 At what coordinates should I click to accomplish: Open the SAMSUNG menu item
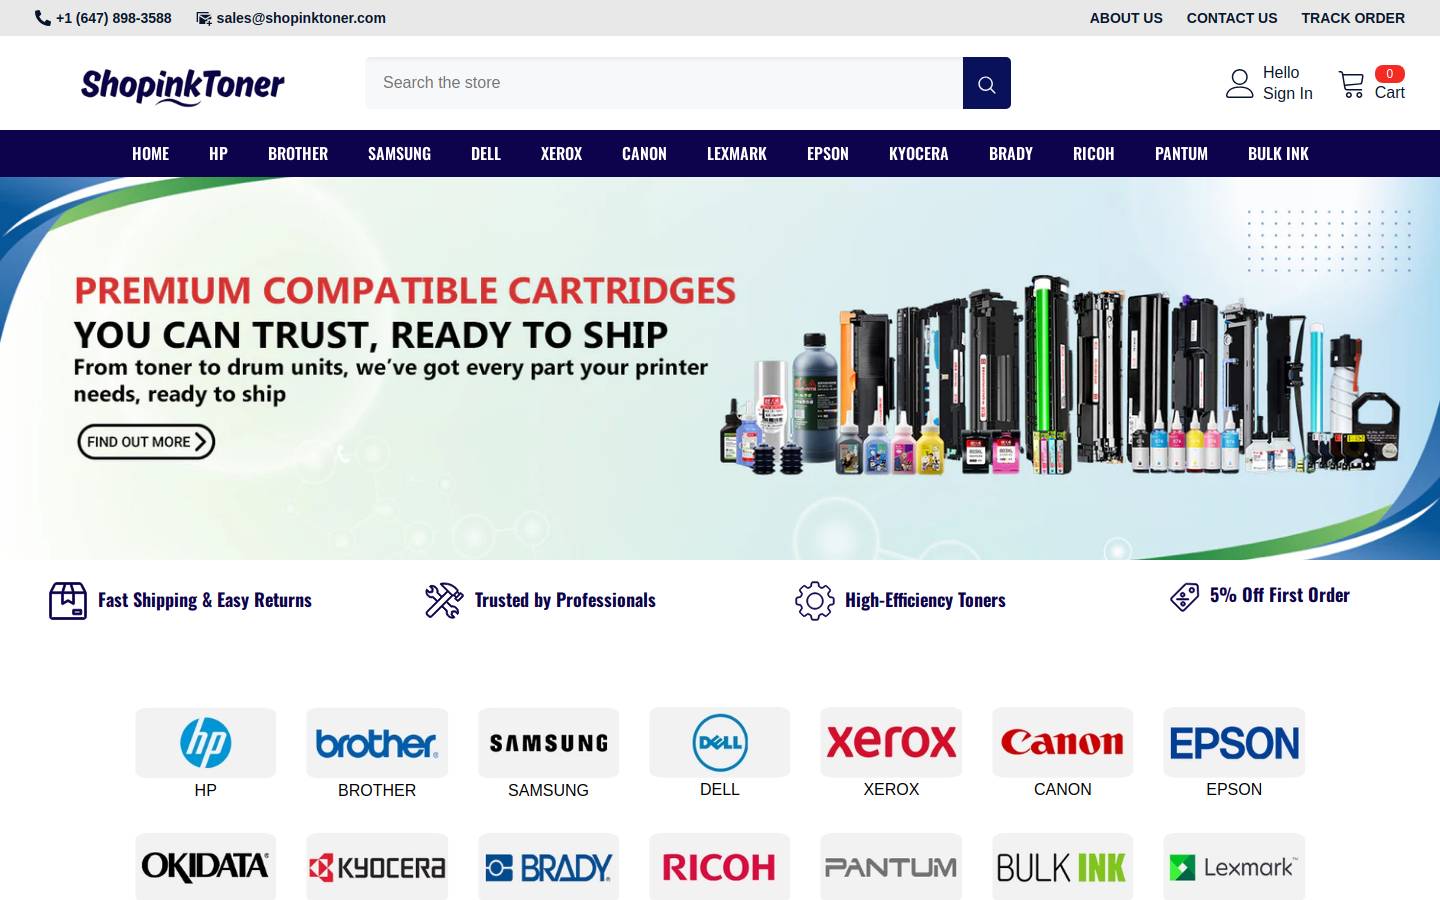click(x=400, y=153)
